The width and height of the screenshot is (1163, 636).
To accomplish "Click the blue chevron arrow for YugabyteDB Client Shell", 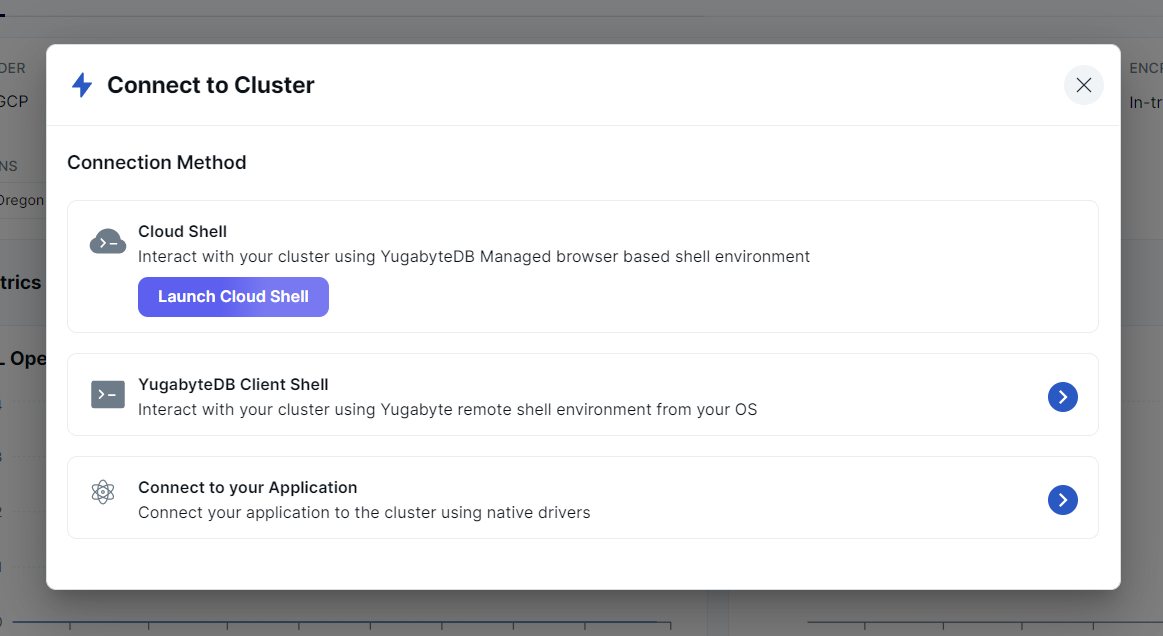I will (x=1062, y=397).
